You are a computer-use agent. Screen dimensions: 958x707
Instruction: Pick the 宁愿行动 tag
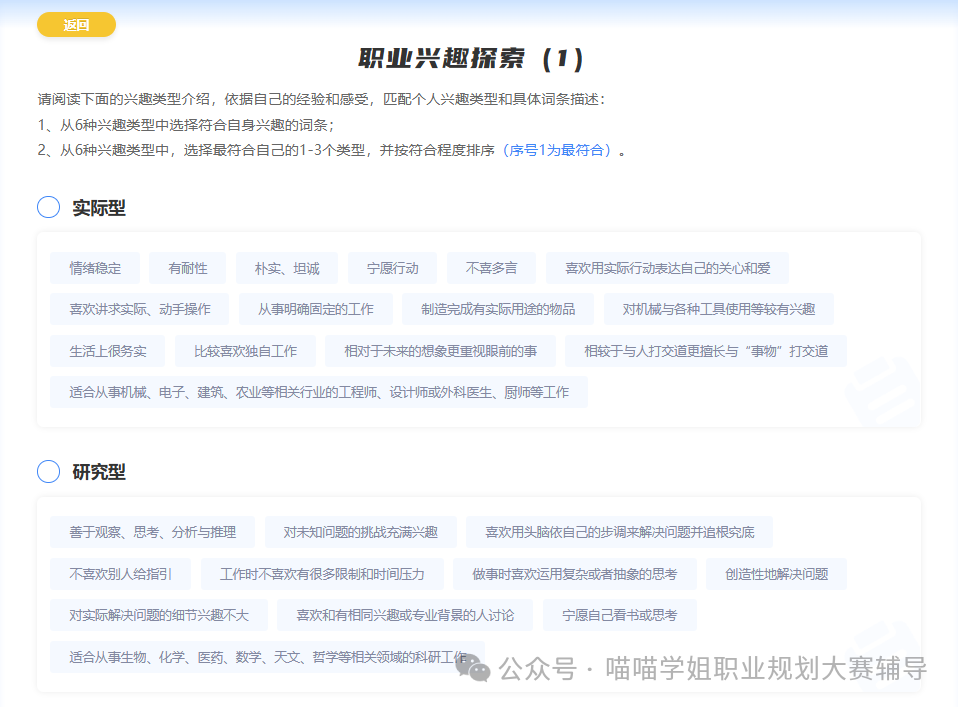[x=393, y=268]
